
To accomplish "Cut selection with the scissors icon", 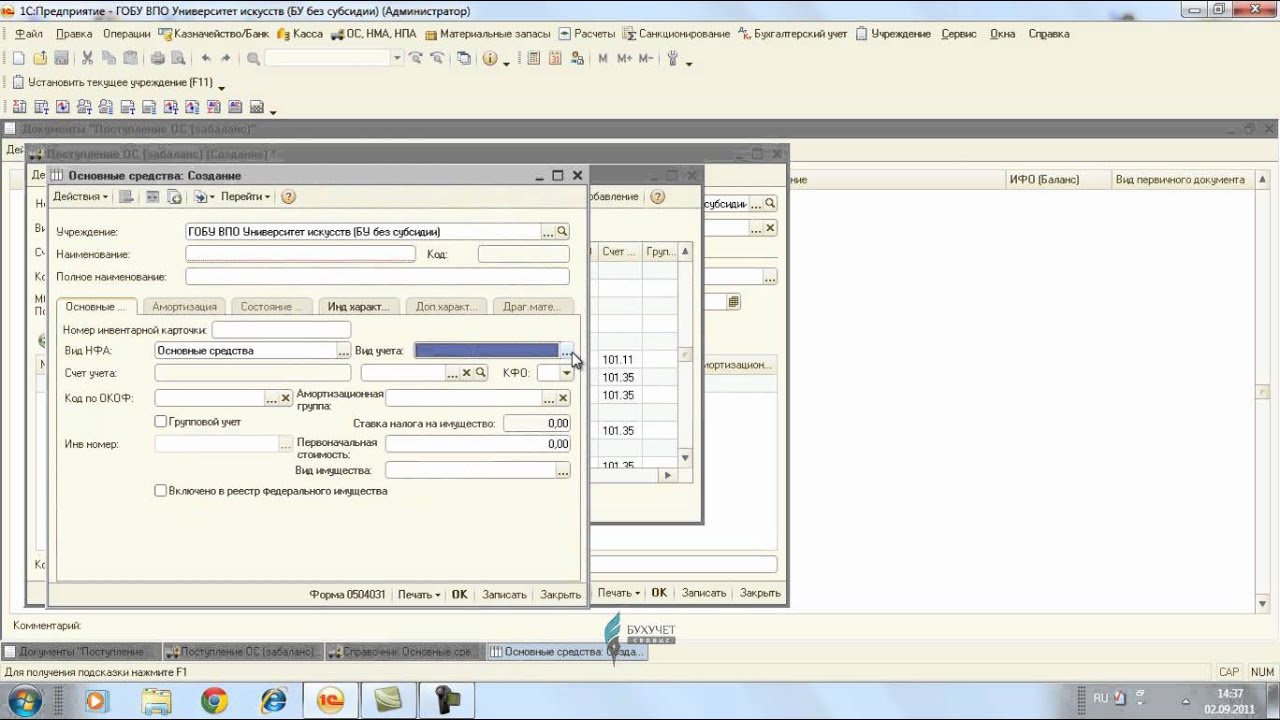I will coord(87,59).
